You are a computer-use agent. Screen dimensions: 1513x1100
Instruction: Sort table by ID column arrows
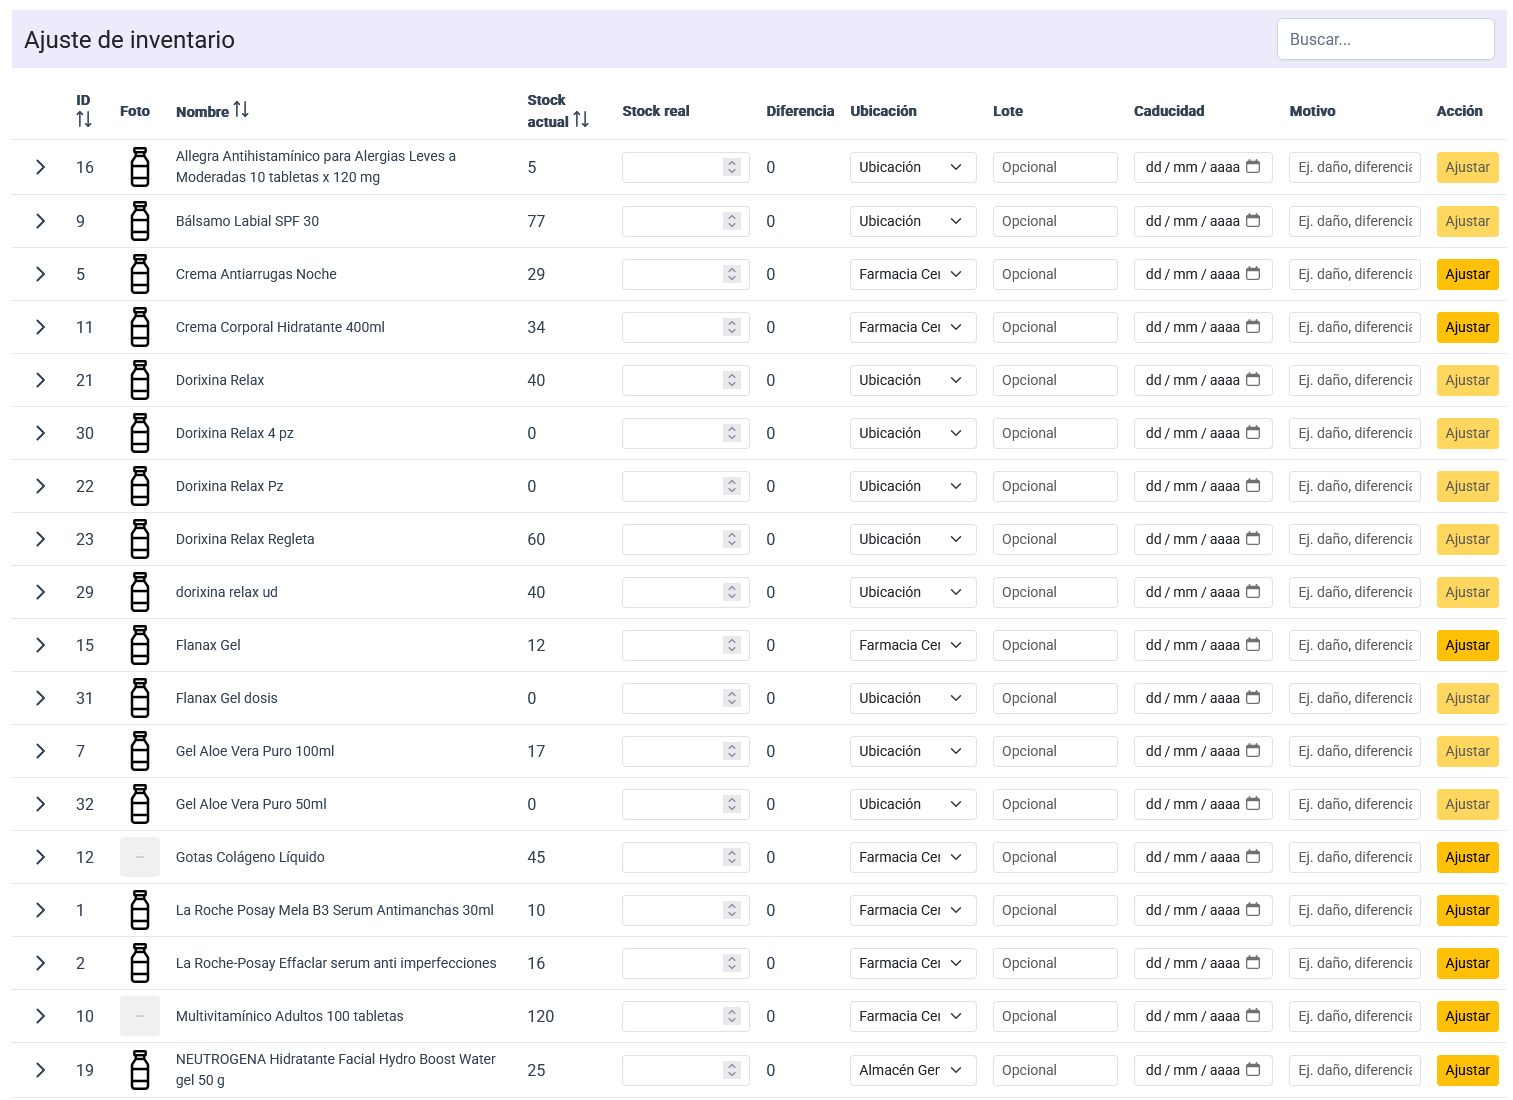(x=84, y=120)
